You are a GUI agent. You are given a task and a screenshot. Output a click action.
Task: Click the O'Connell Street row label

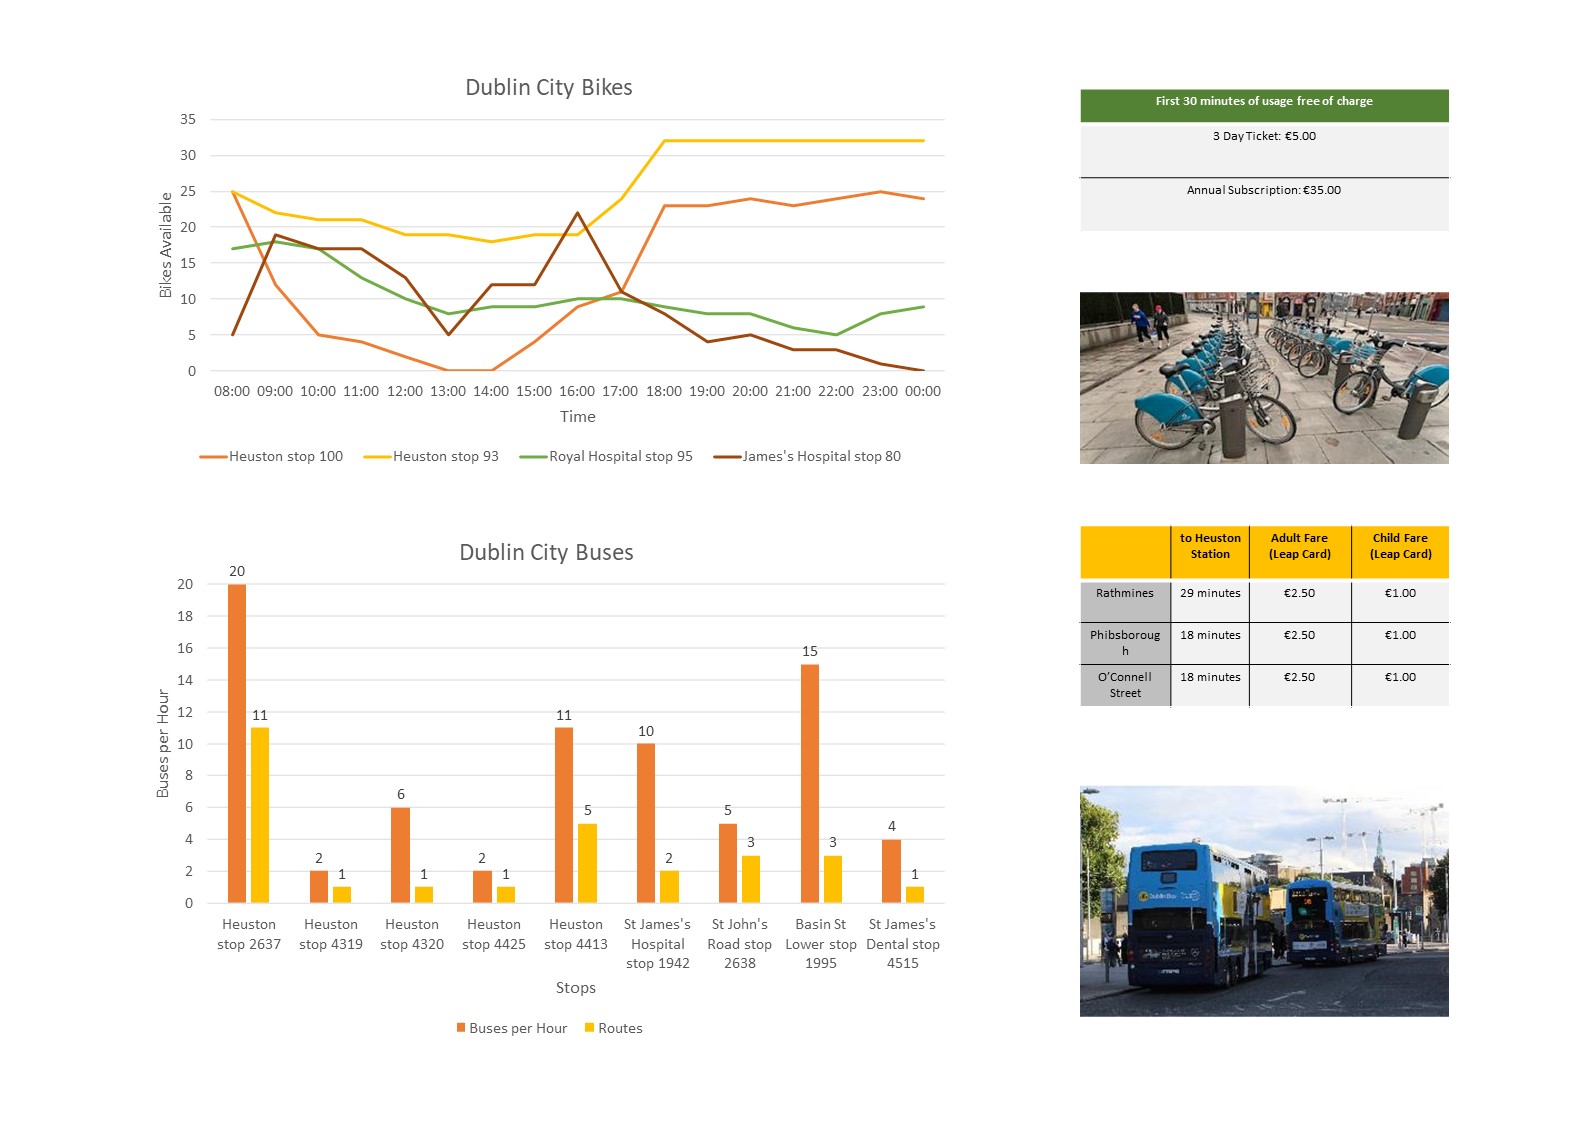coord(1124,685)
